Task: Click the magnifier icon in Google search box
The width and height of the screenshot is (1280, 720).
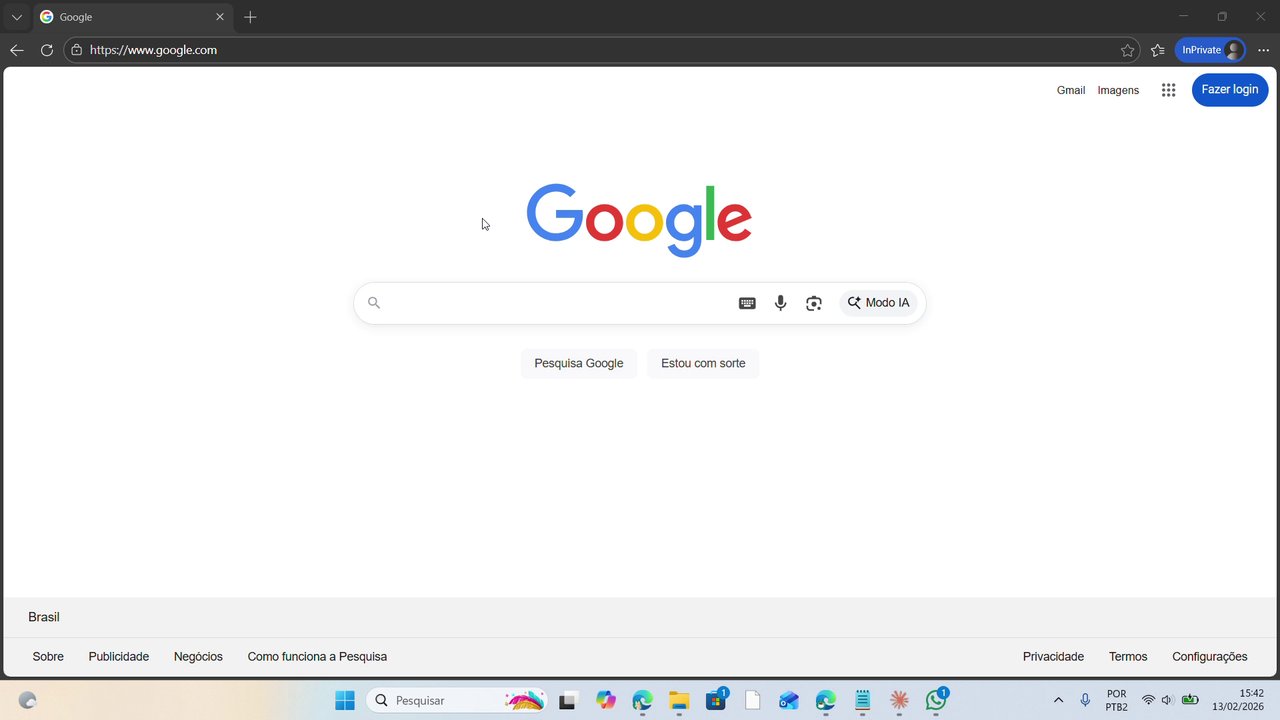Action: [x=374, y=303]
